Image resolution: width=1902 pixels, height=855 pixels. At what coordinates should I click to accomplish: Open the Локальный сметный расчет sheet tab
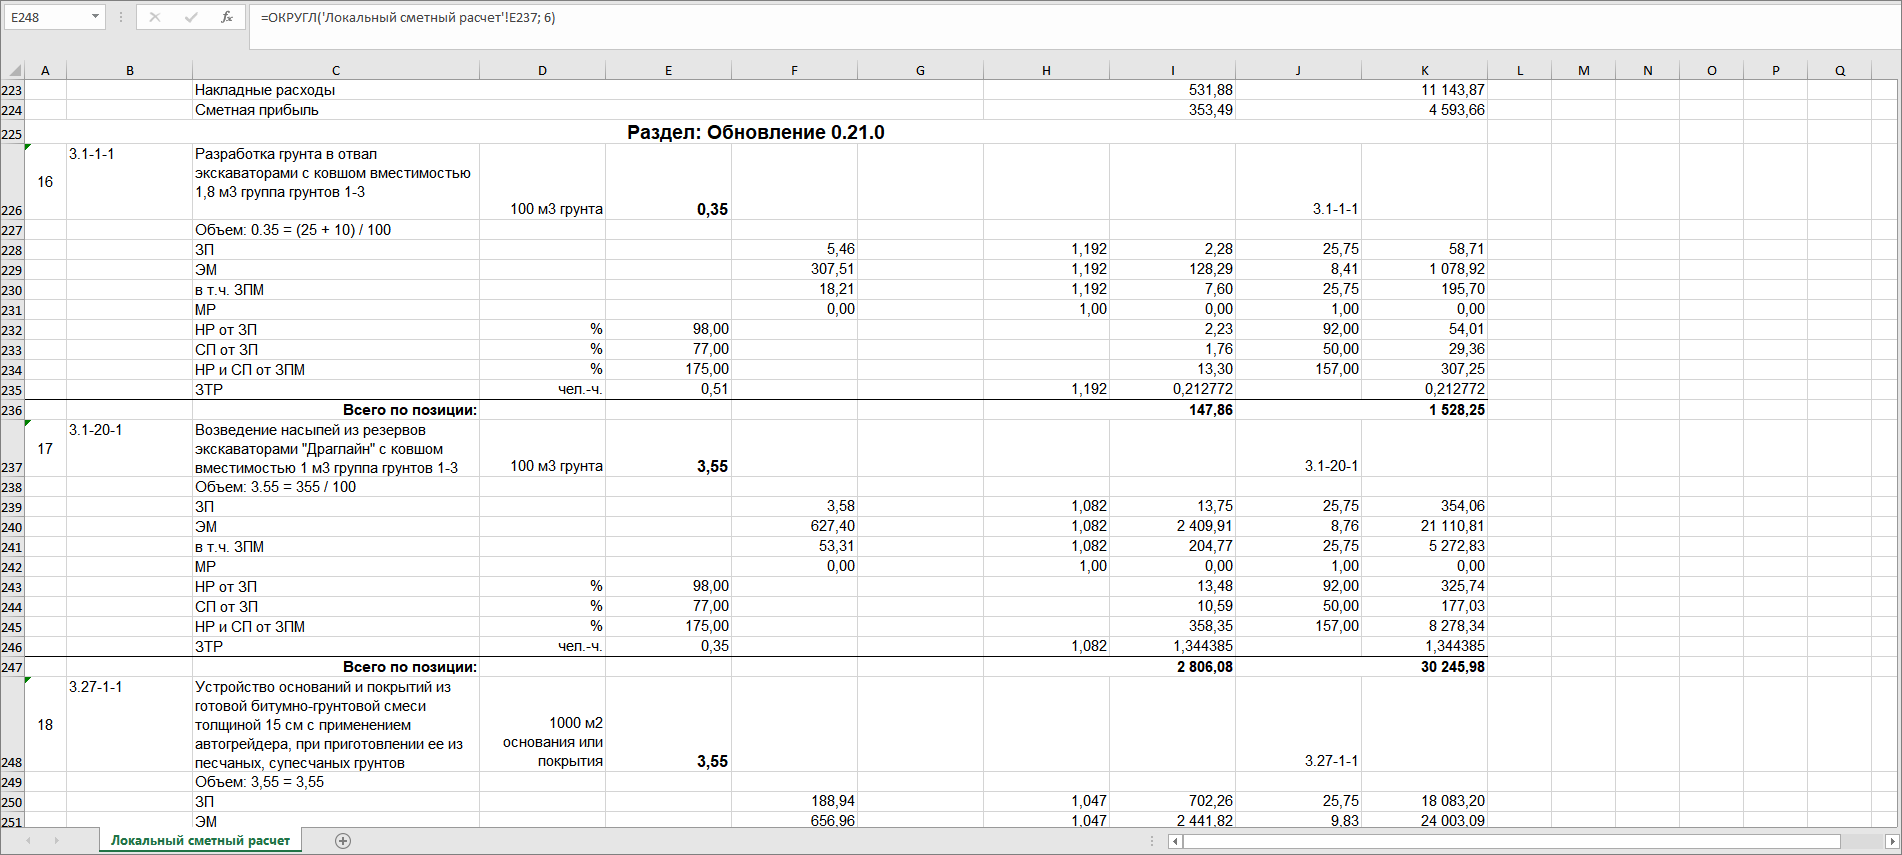pyautogui.click(x=200, y=841)
